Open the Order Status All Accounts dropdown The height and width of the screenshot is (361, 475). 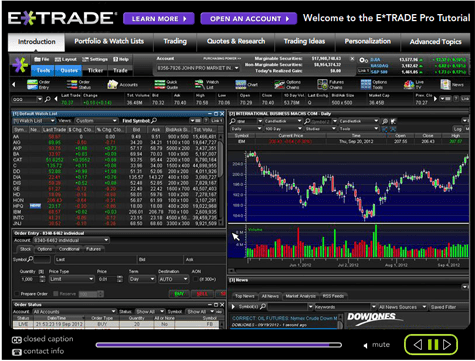tap(74, 311)
